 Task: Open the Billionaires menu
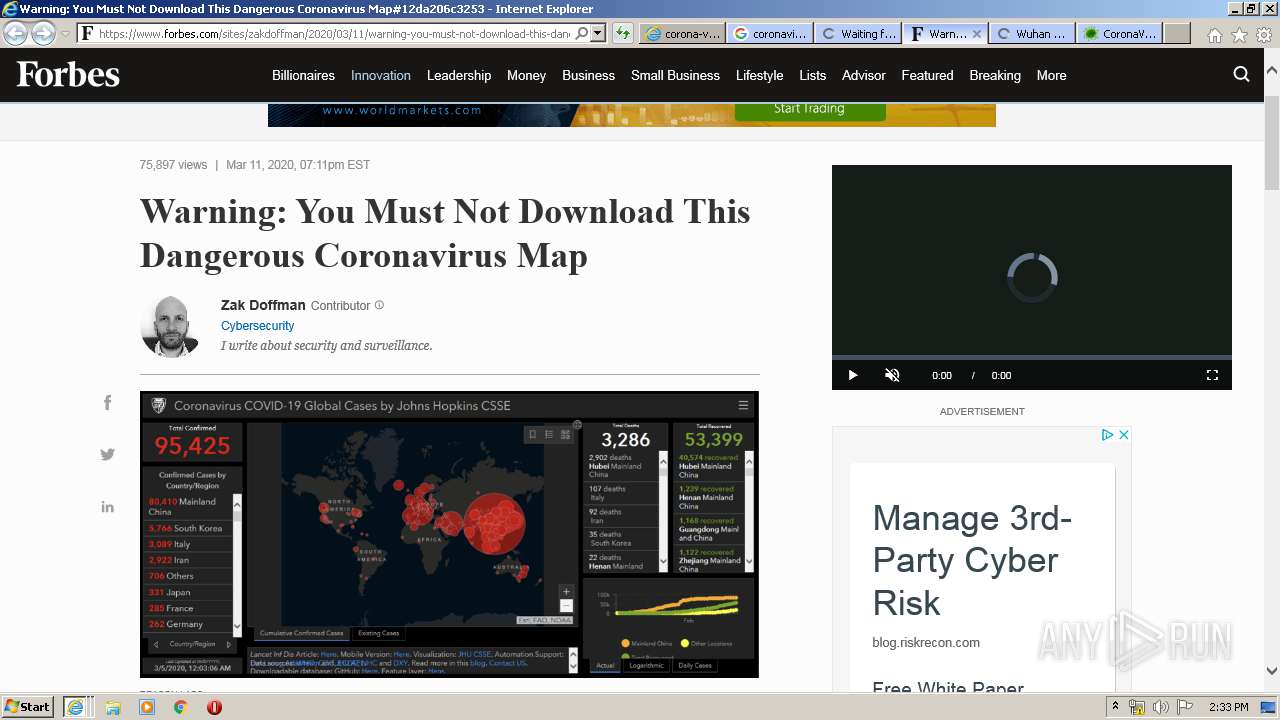[x=303, y=75]
